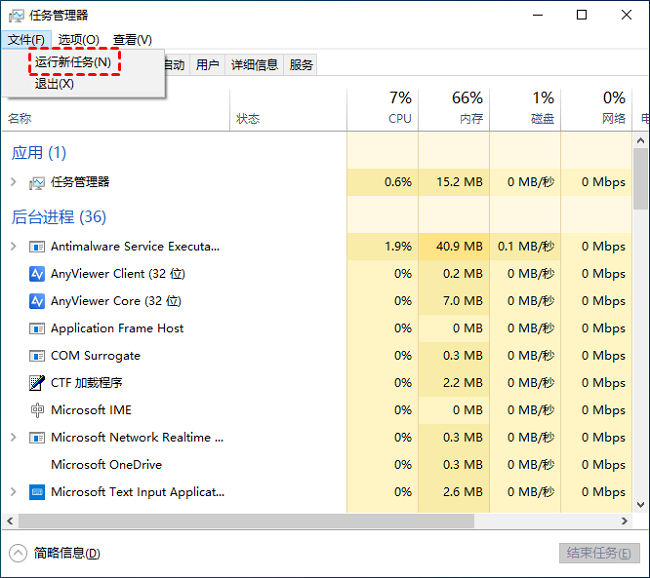Expand the 任务管理器 app row
650x578 pixels.
click(13, 182)
